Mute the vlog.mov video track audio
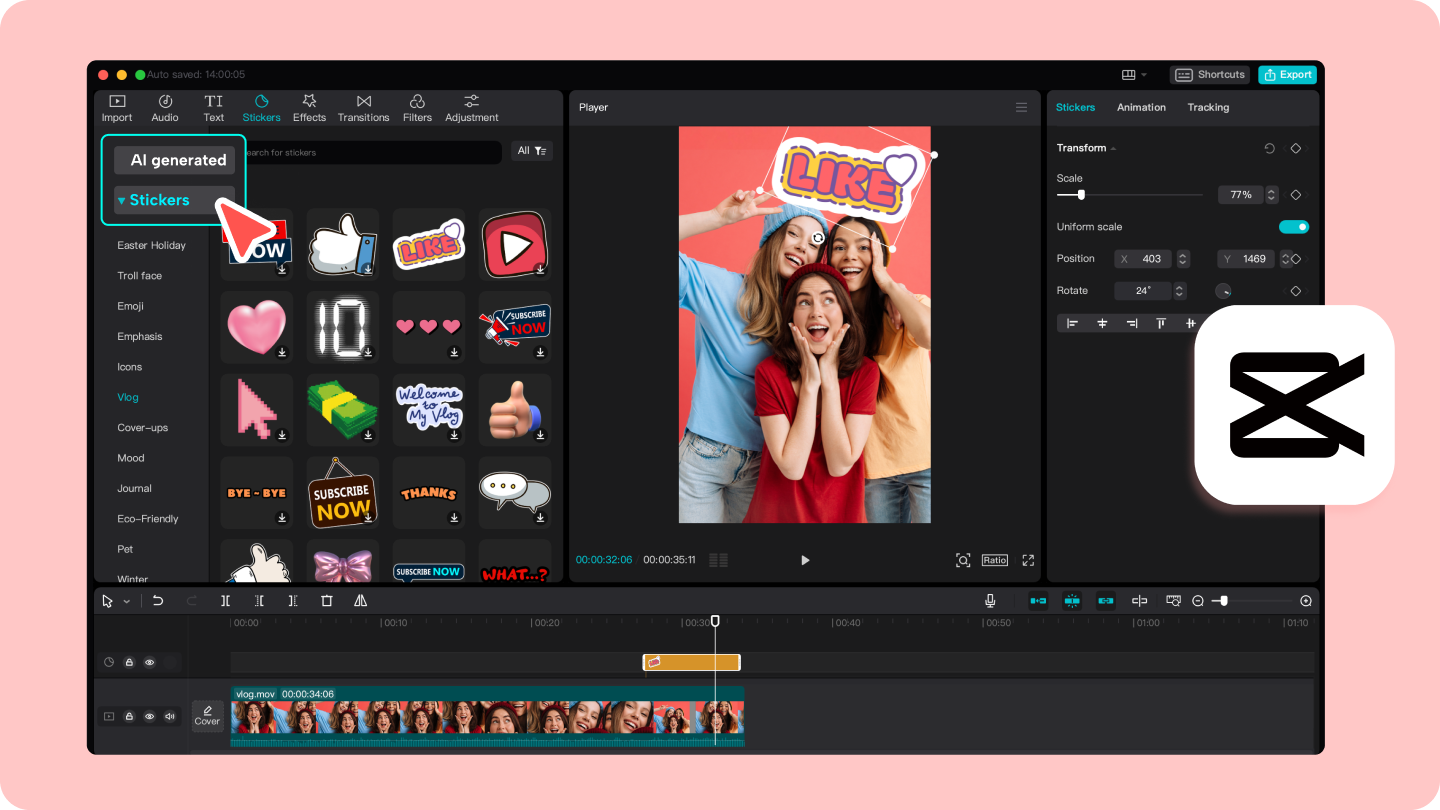Image resolution: width=1440 pixels, height=810 pixels. [170, 716]
